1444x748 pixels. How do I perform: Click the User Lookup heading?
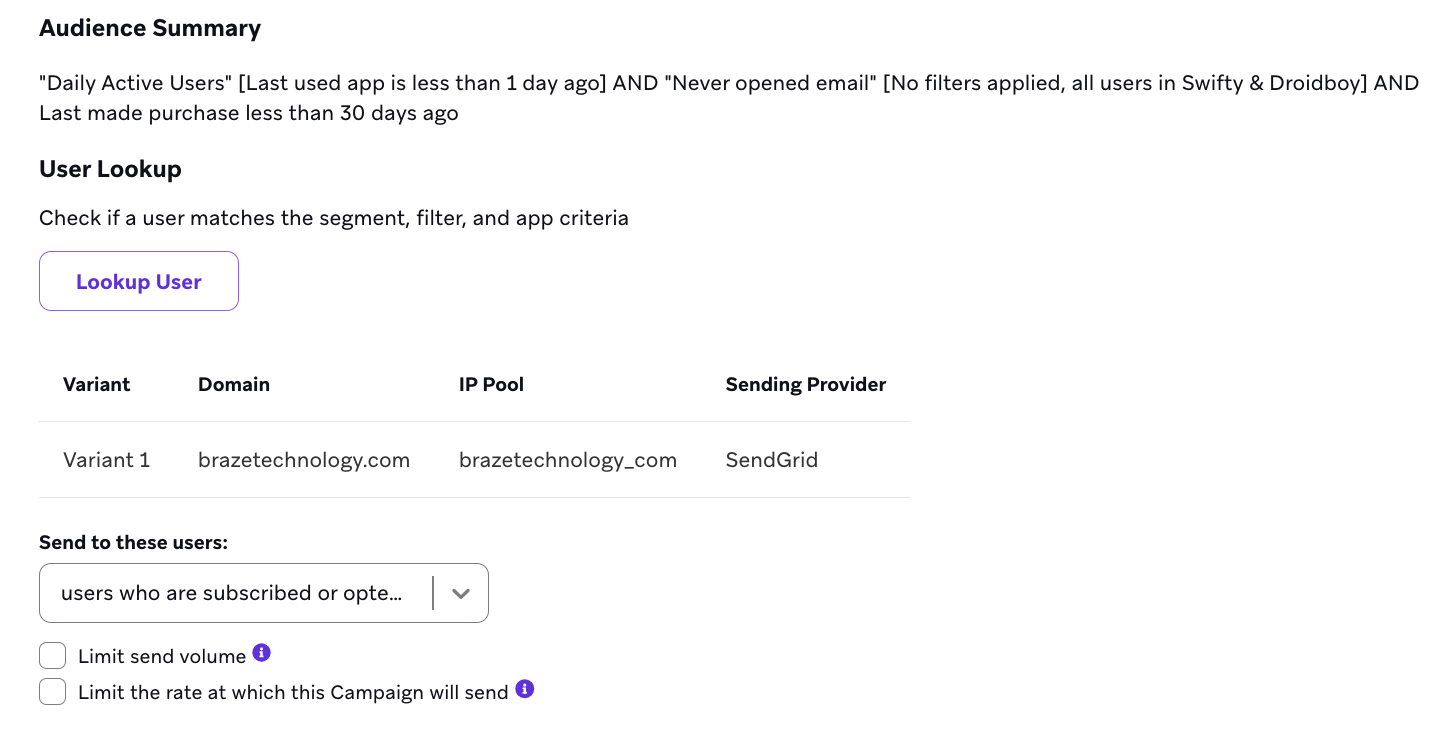click(x=110, y=169)
